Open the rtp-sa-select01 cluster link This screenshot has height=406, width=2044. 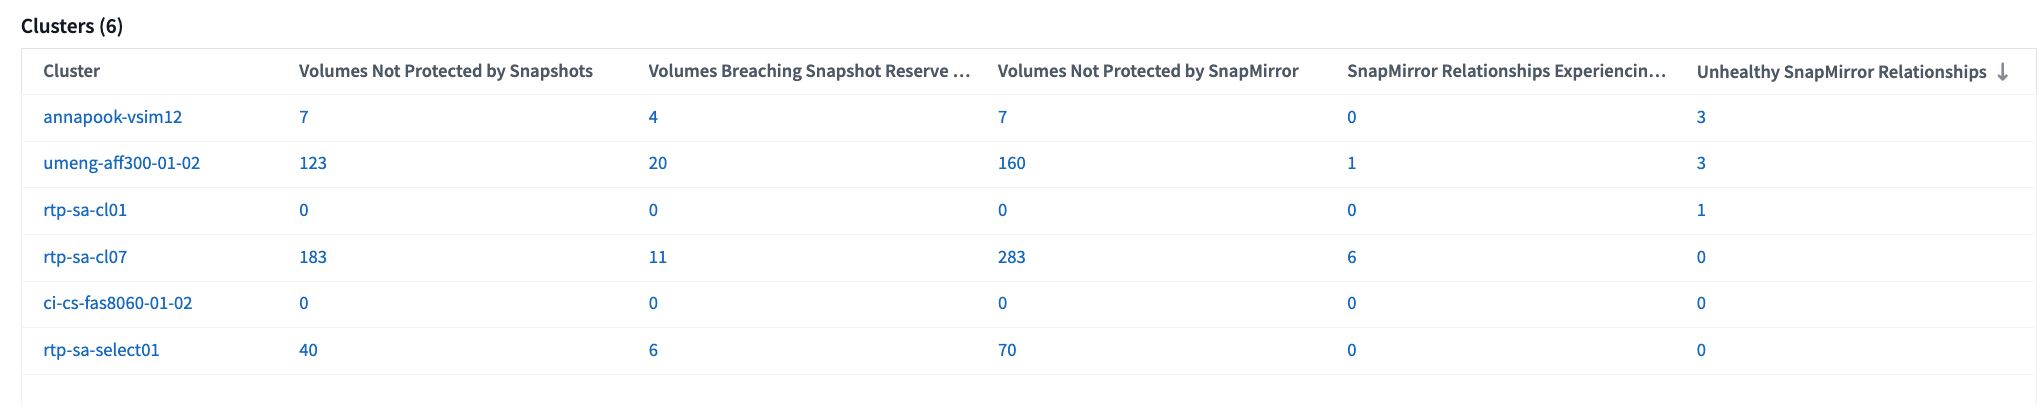point(101,350)
